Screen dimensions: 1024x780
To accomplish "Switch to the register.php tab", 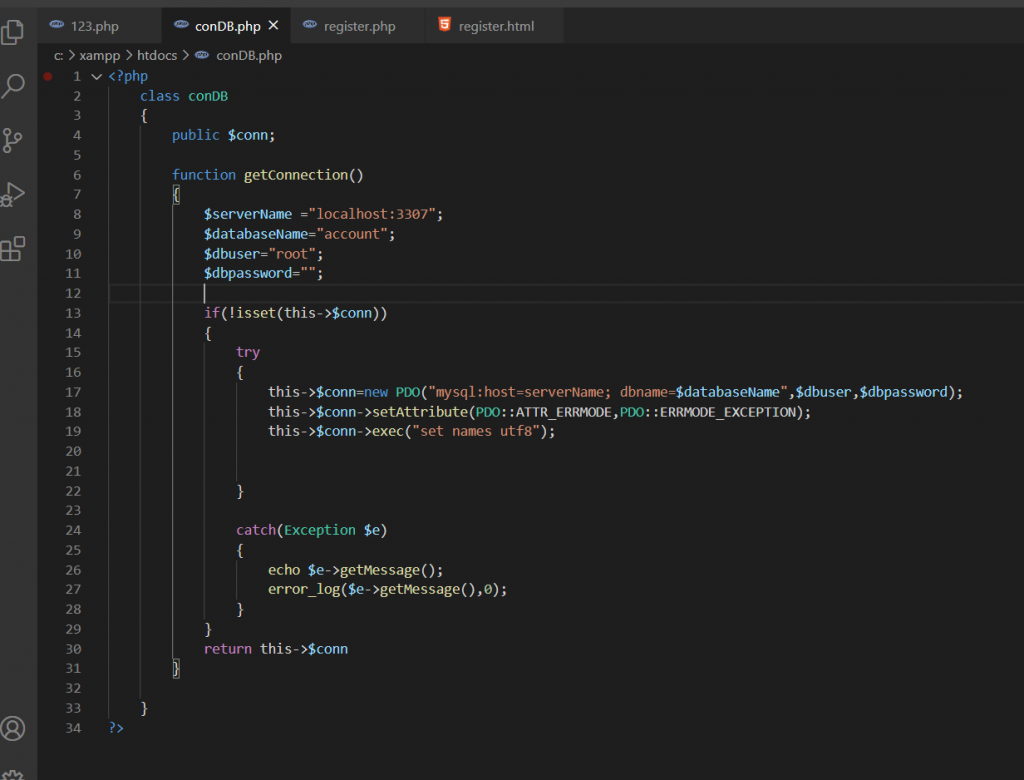I will [359, 26].
